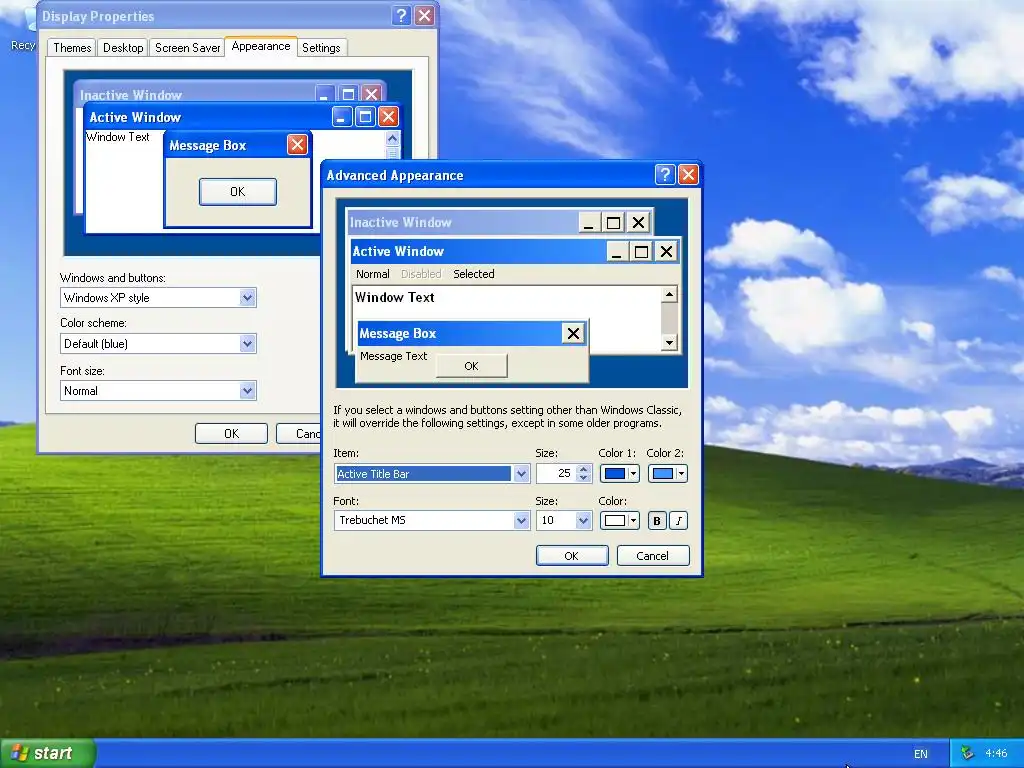Click the preview OK button under Message Text
This screenshot has height=768, width=1024.
[x=472, y=366]
